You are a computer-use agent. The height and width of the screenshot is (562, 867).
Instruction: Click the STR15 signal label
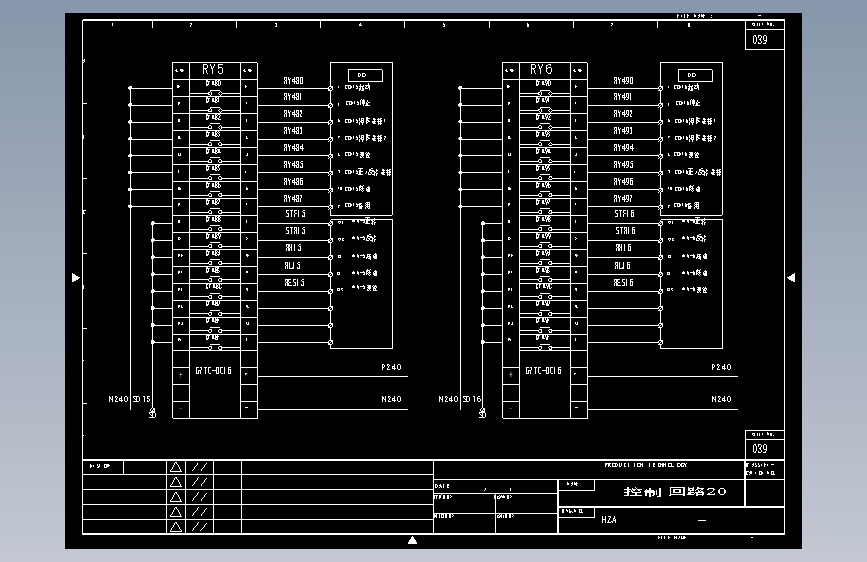(295, 231)
